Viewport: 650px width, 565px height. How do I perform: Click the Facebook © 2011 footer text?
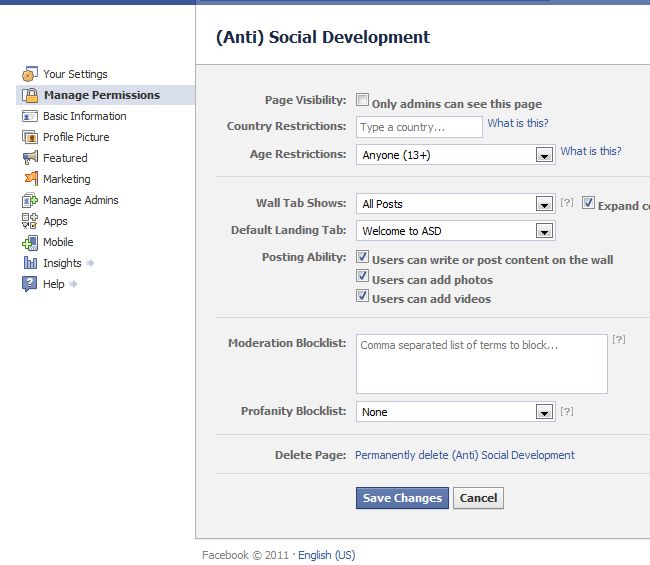click(245, 555)
